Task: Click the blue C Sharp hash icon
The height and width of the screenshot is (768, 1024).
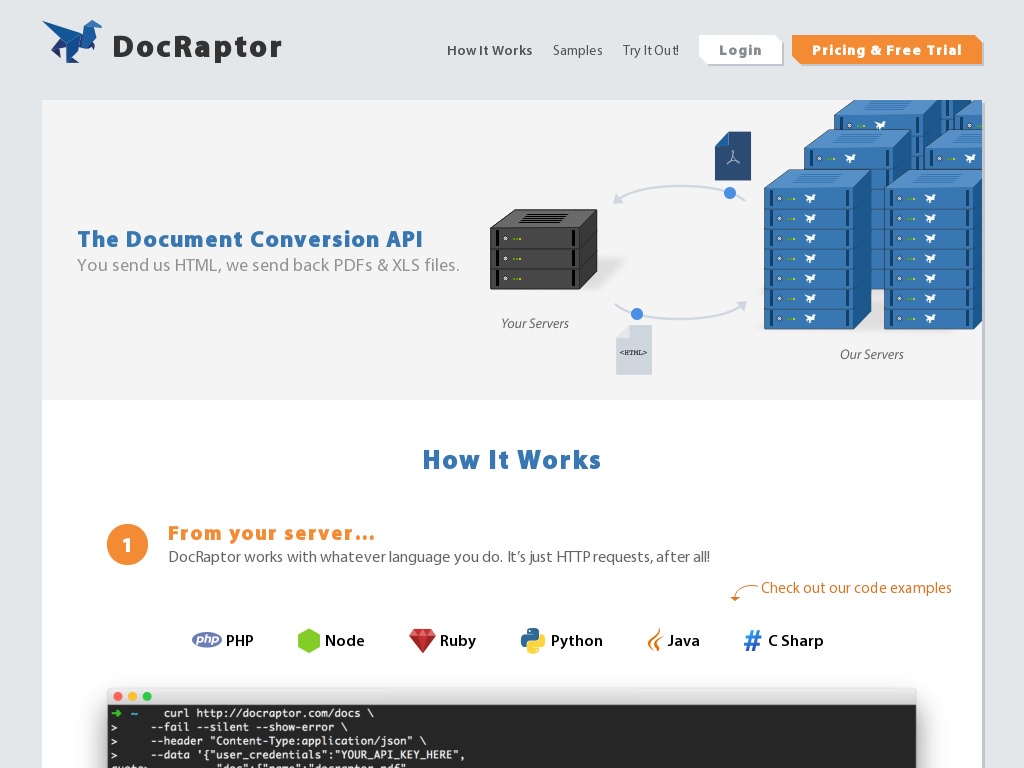Action: tap(752, 641)
